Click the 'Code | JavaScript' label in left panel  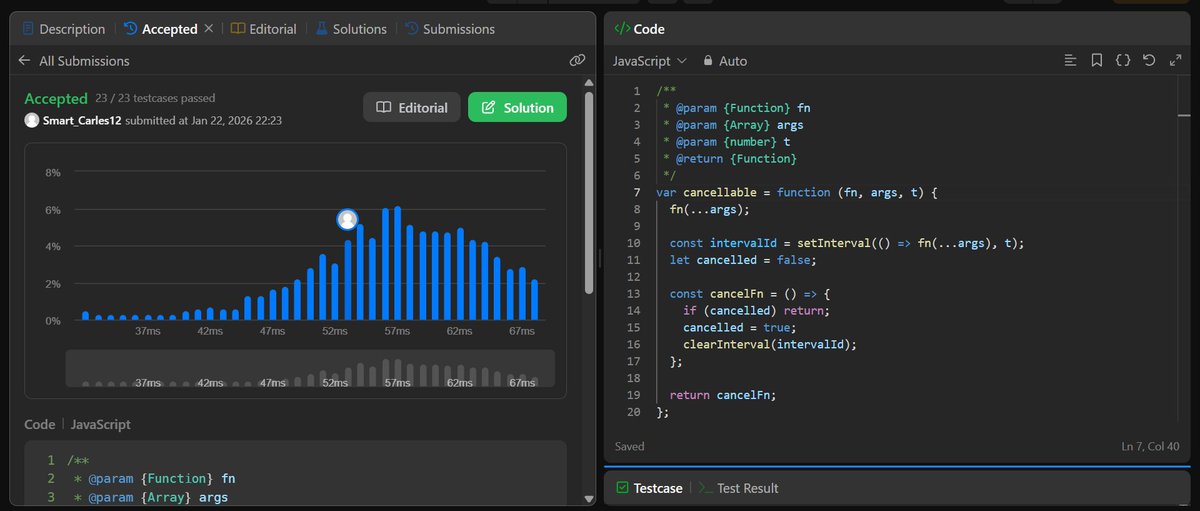click(x=77, y=424)
